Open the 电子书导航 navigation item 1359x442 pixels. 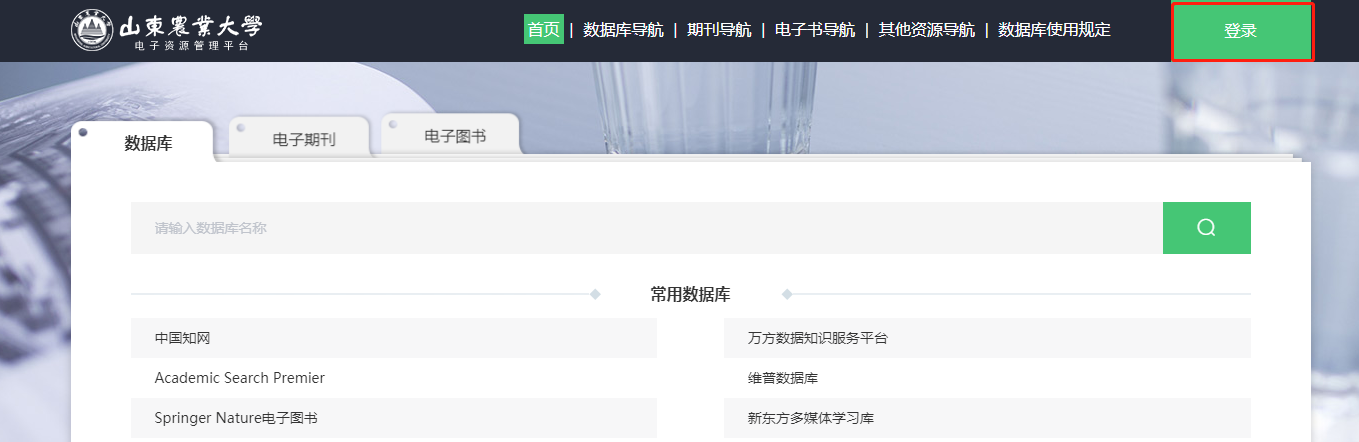pyautogui.click(x=815, y=30)
